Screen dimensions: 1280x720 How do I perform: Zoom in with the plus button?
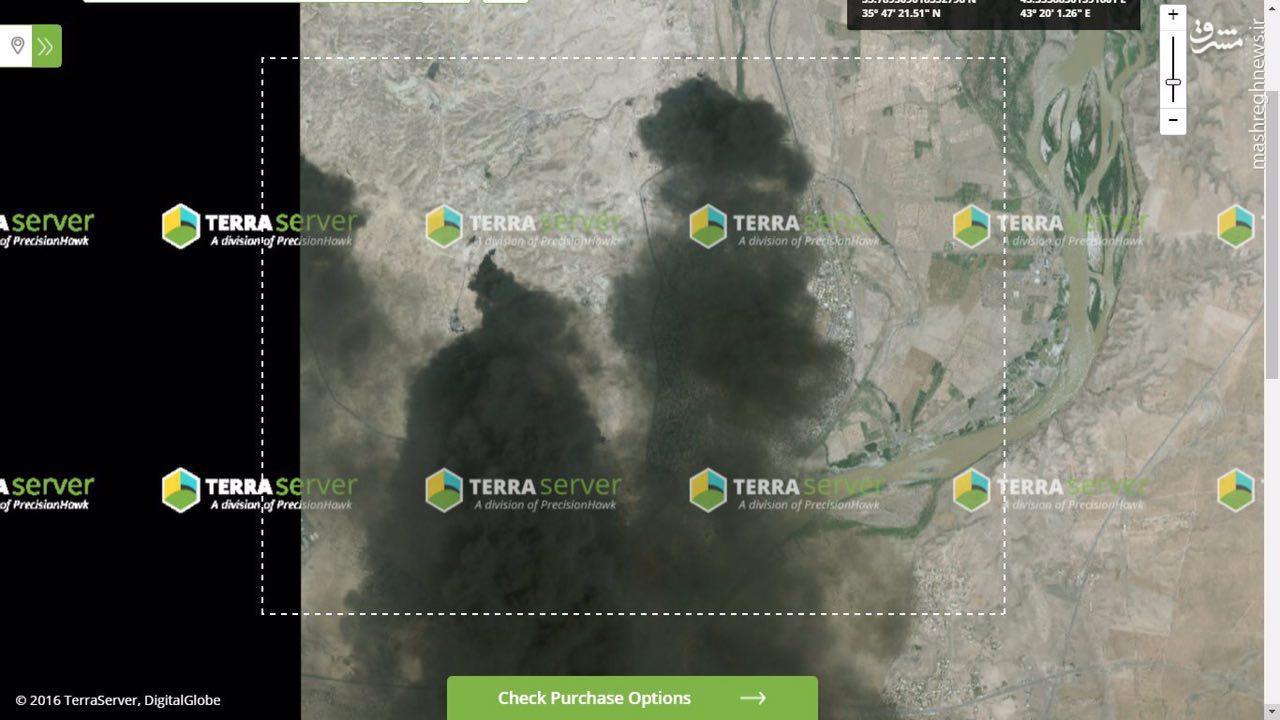(x=1173, y=15)
